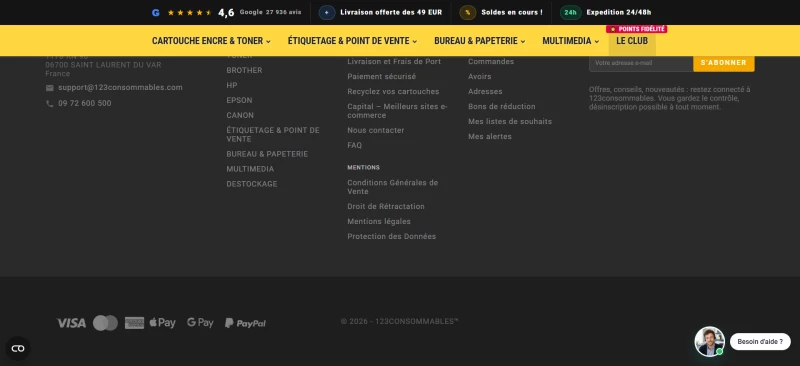800x366 pixels.
Task: Click the phone handset icon
Action: point(49,104)
